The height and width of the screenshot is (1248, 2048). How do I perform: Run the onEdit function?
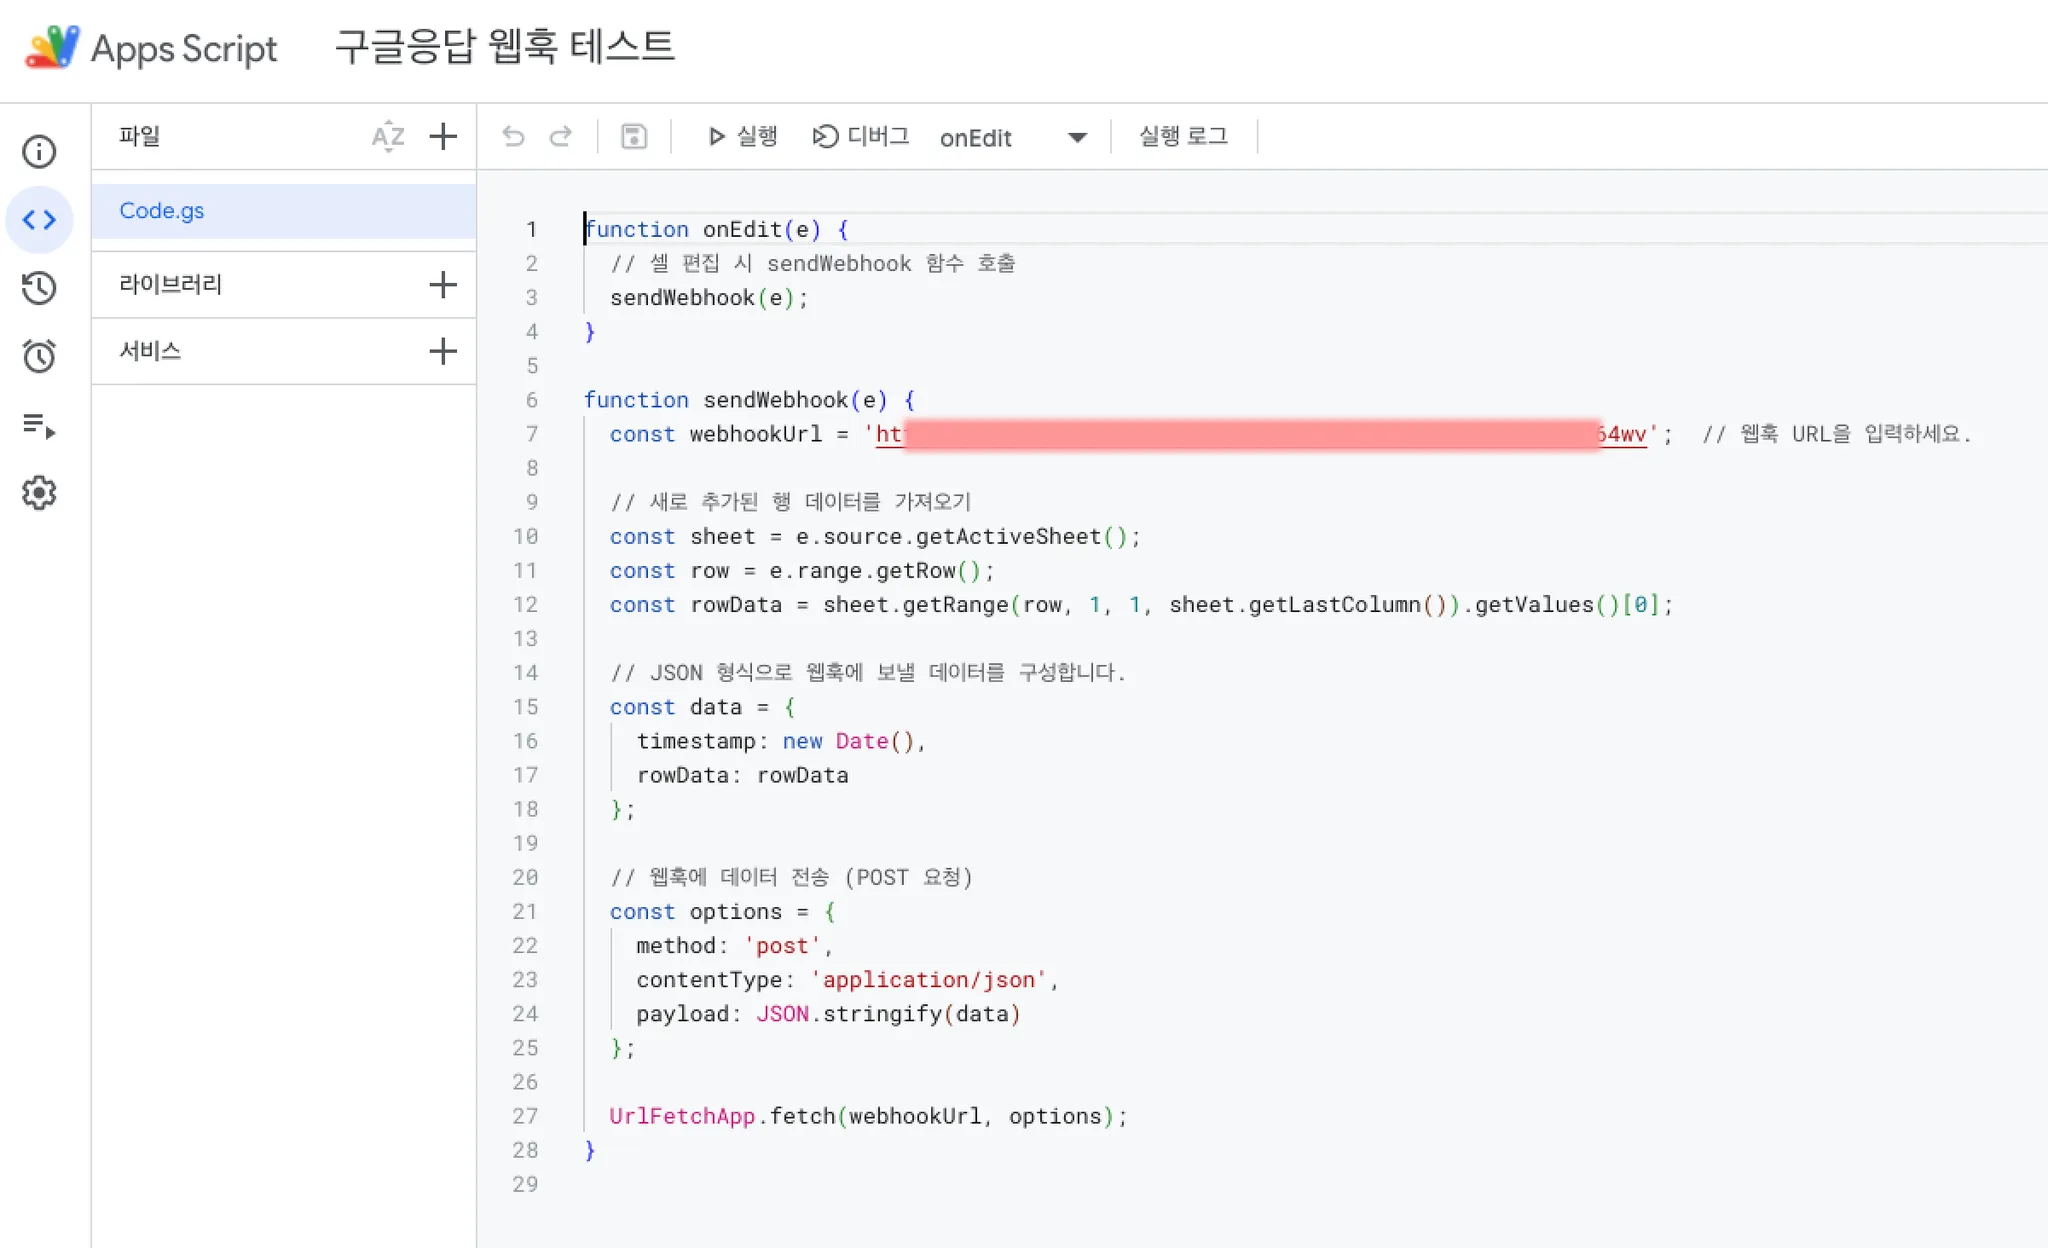point(741,136)
